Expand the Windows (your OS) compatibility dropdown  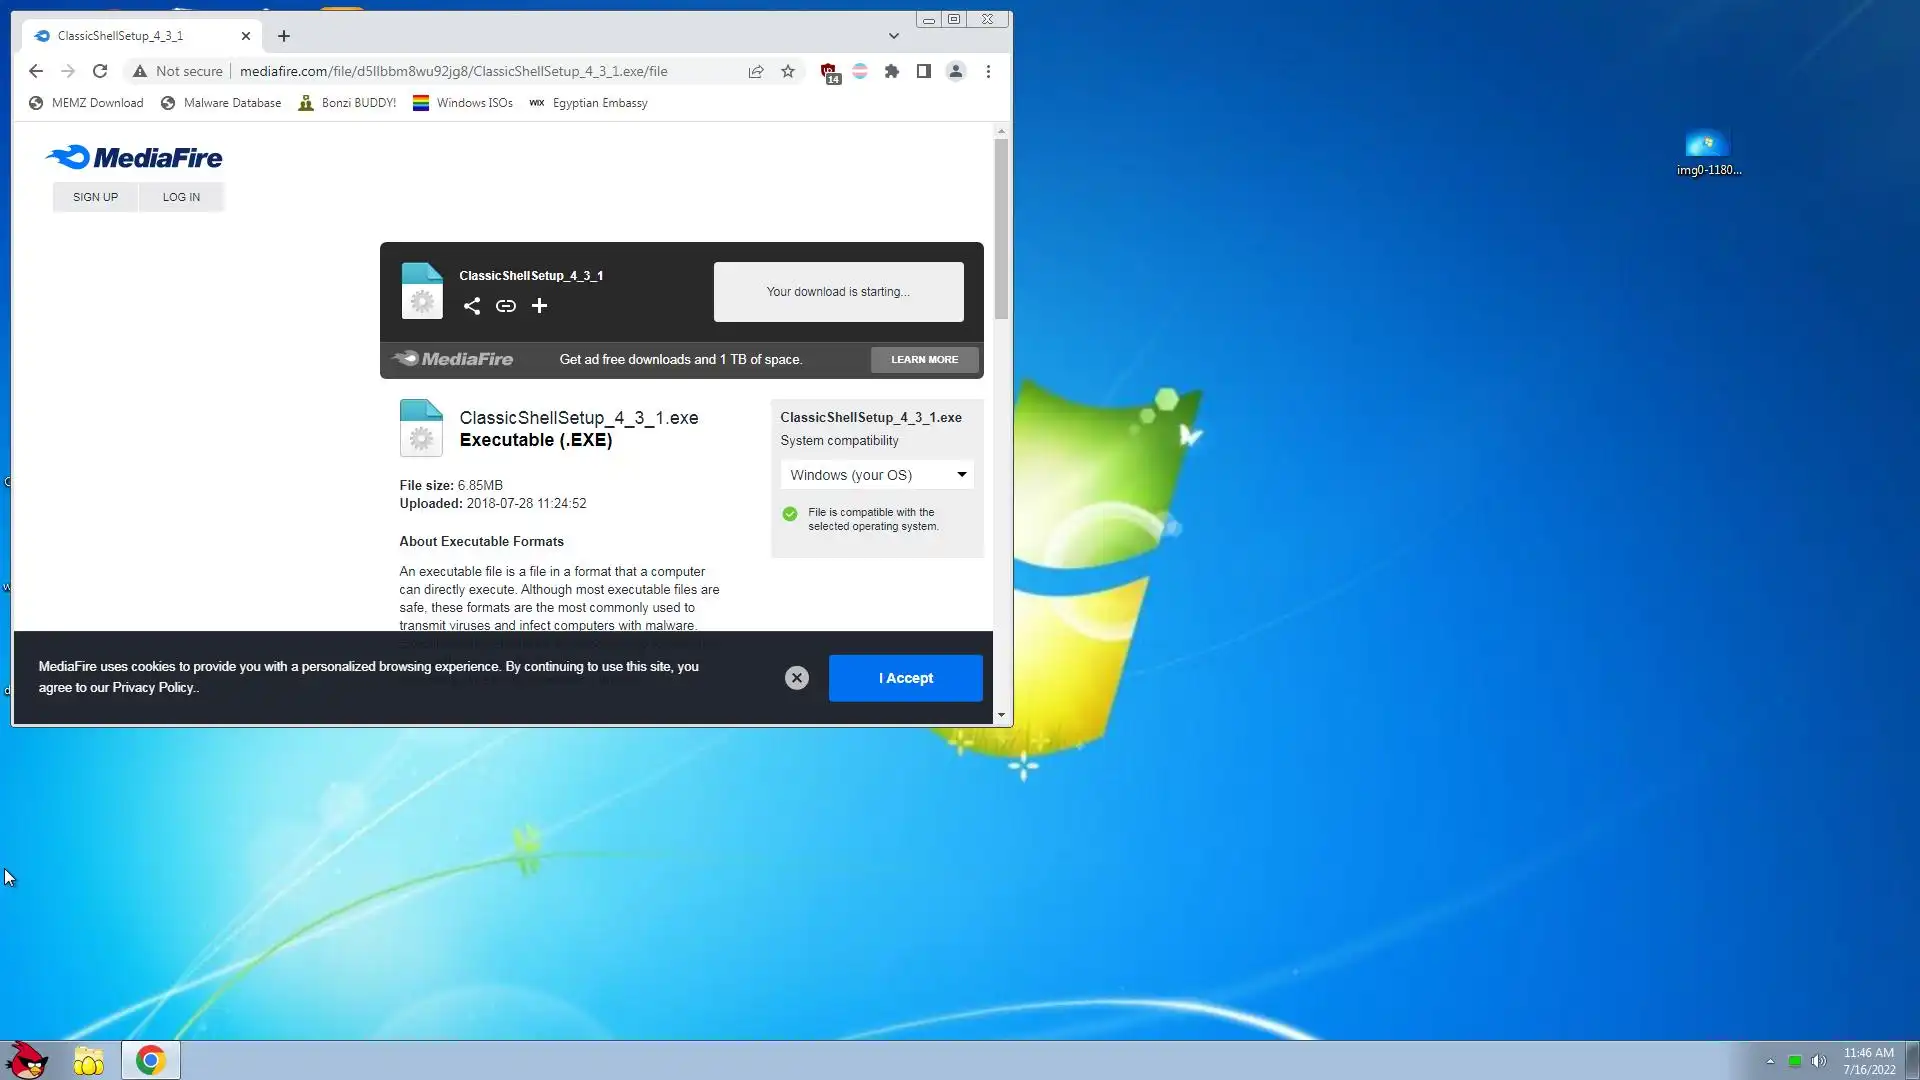point(876,475)
